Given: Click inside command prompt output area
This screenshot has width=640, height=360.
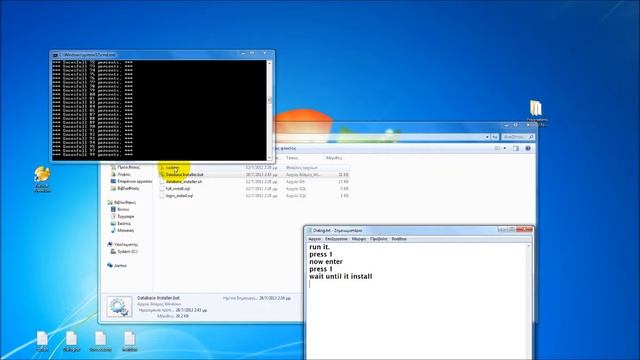Looking at the screenshot, I should pyautogui.click(x=159, y=110).
